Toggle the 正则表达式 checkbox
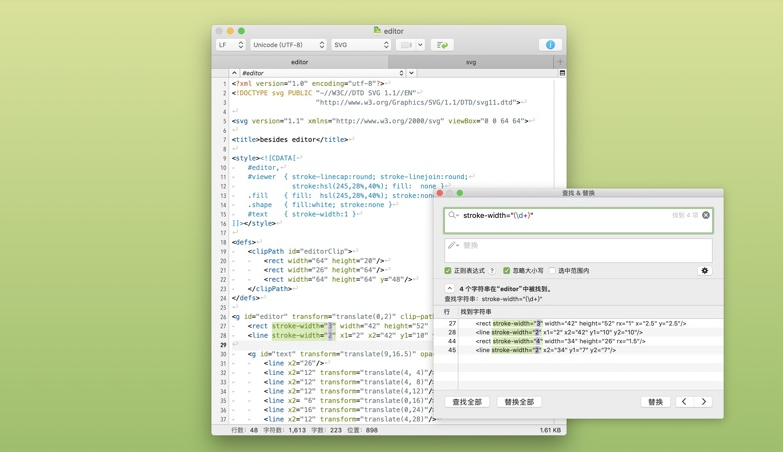The image size is (783, 452). 448,271
